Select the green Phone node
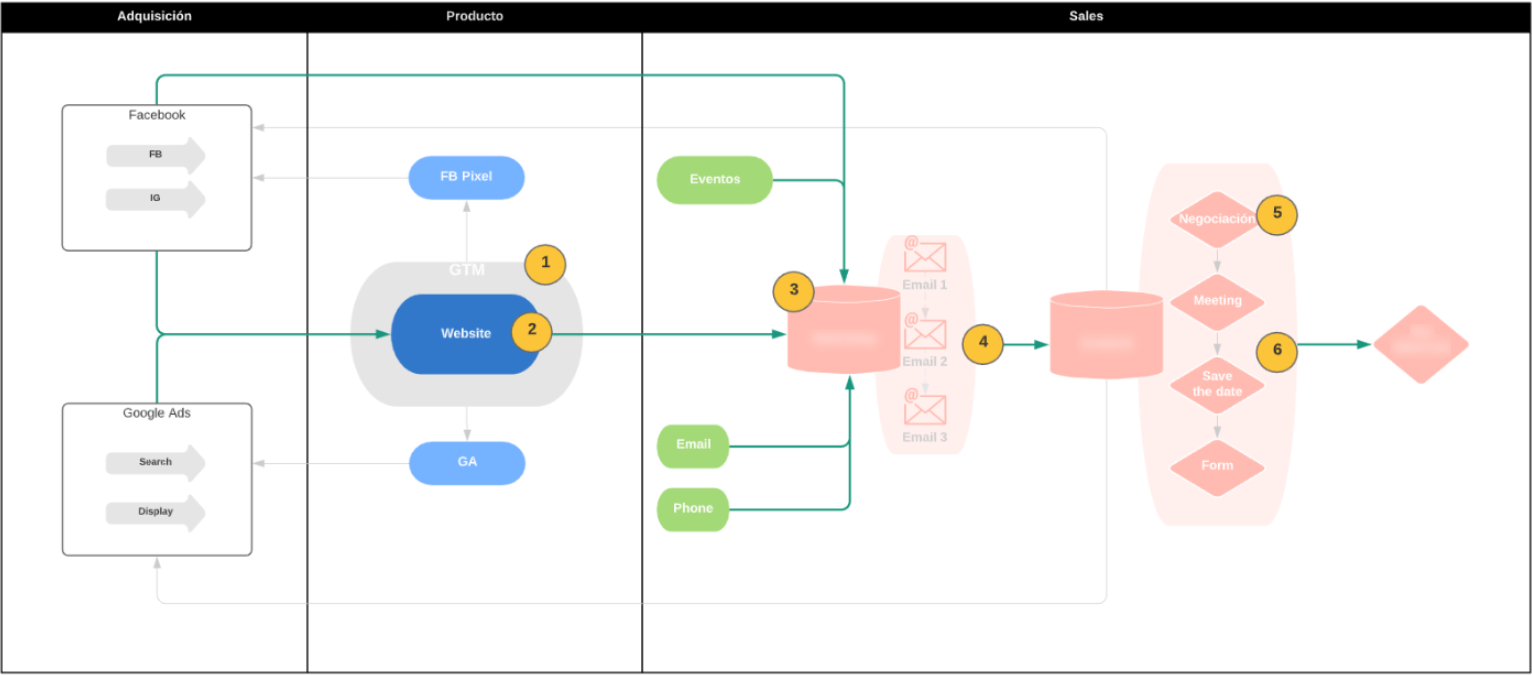 [692, 509]
